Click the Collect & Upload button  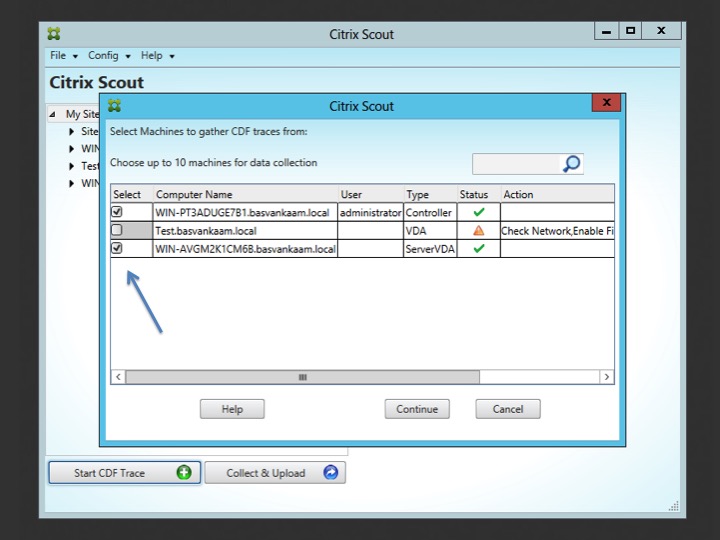(x=275, y=472)
